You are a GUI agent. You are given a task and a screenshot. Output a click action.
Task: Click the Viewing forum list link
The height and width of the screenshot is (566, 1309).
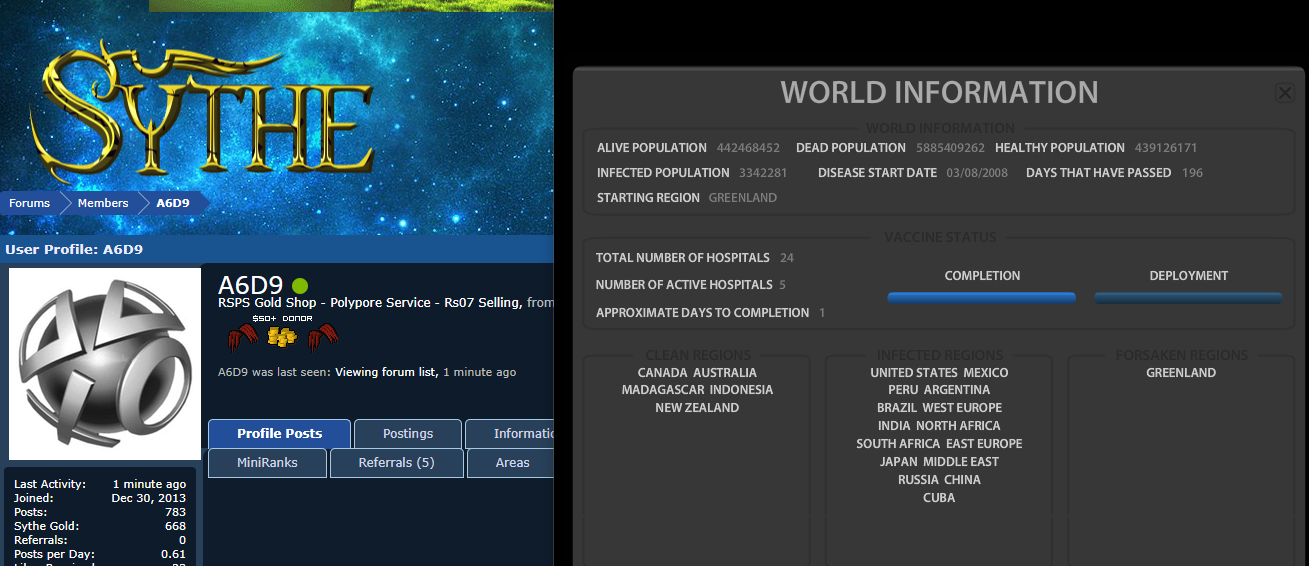click(386, 372)
